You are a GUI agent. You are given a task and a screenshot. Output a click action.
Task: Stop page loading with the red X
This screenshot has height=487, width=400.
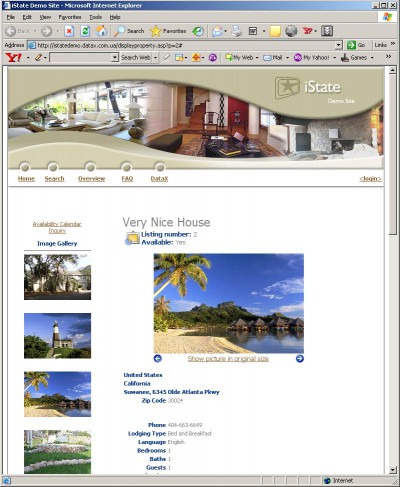(69, 31)
